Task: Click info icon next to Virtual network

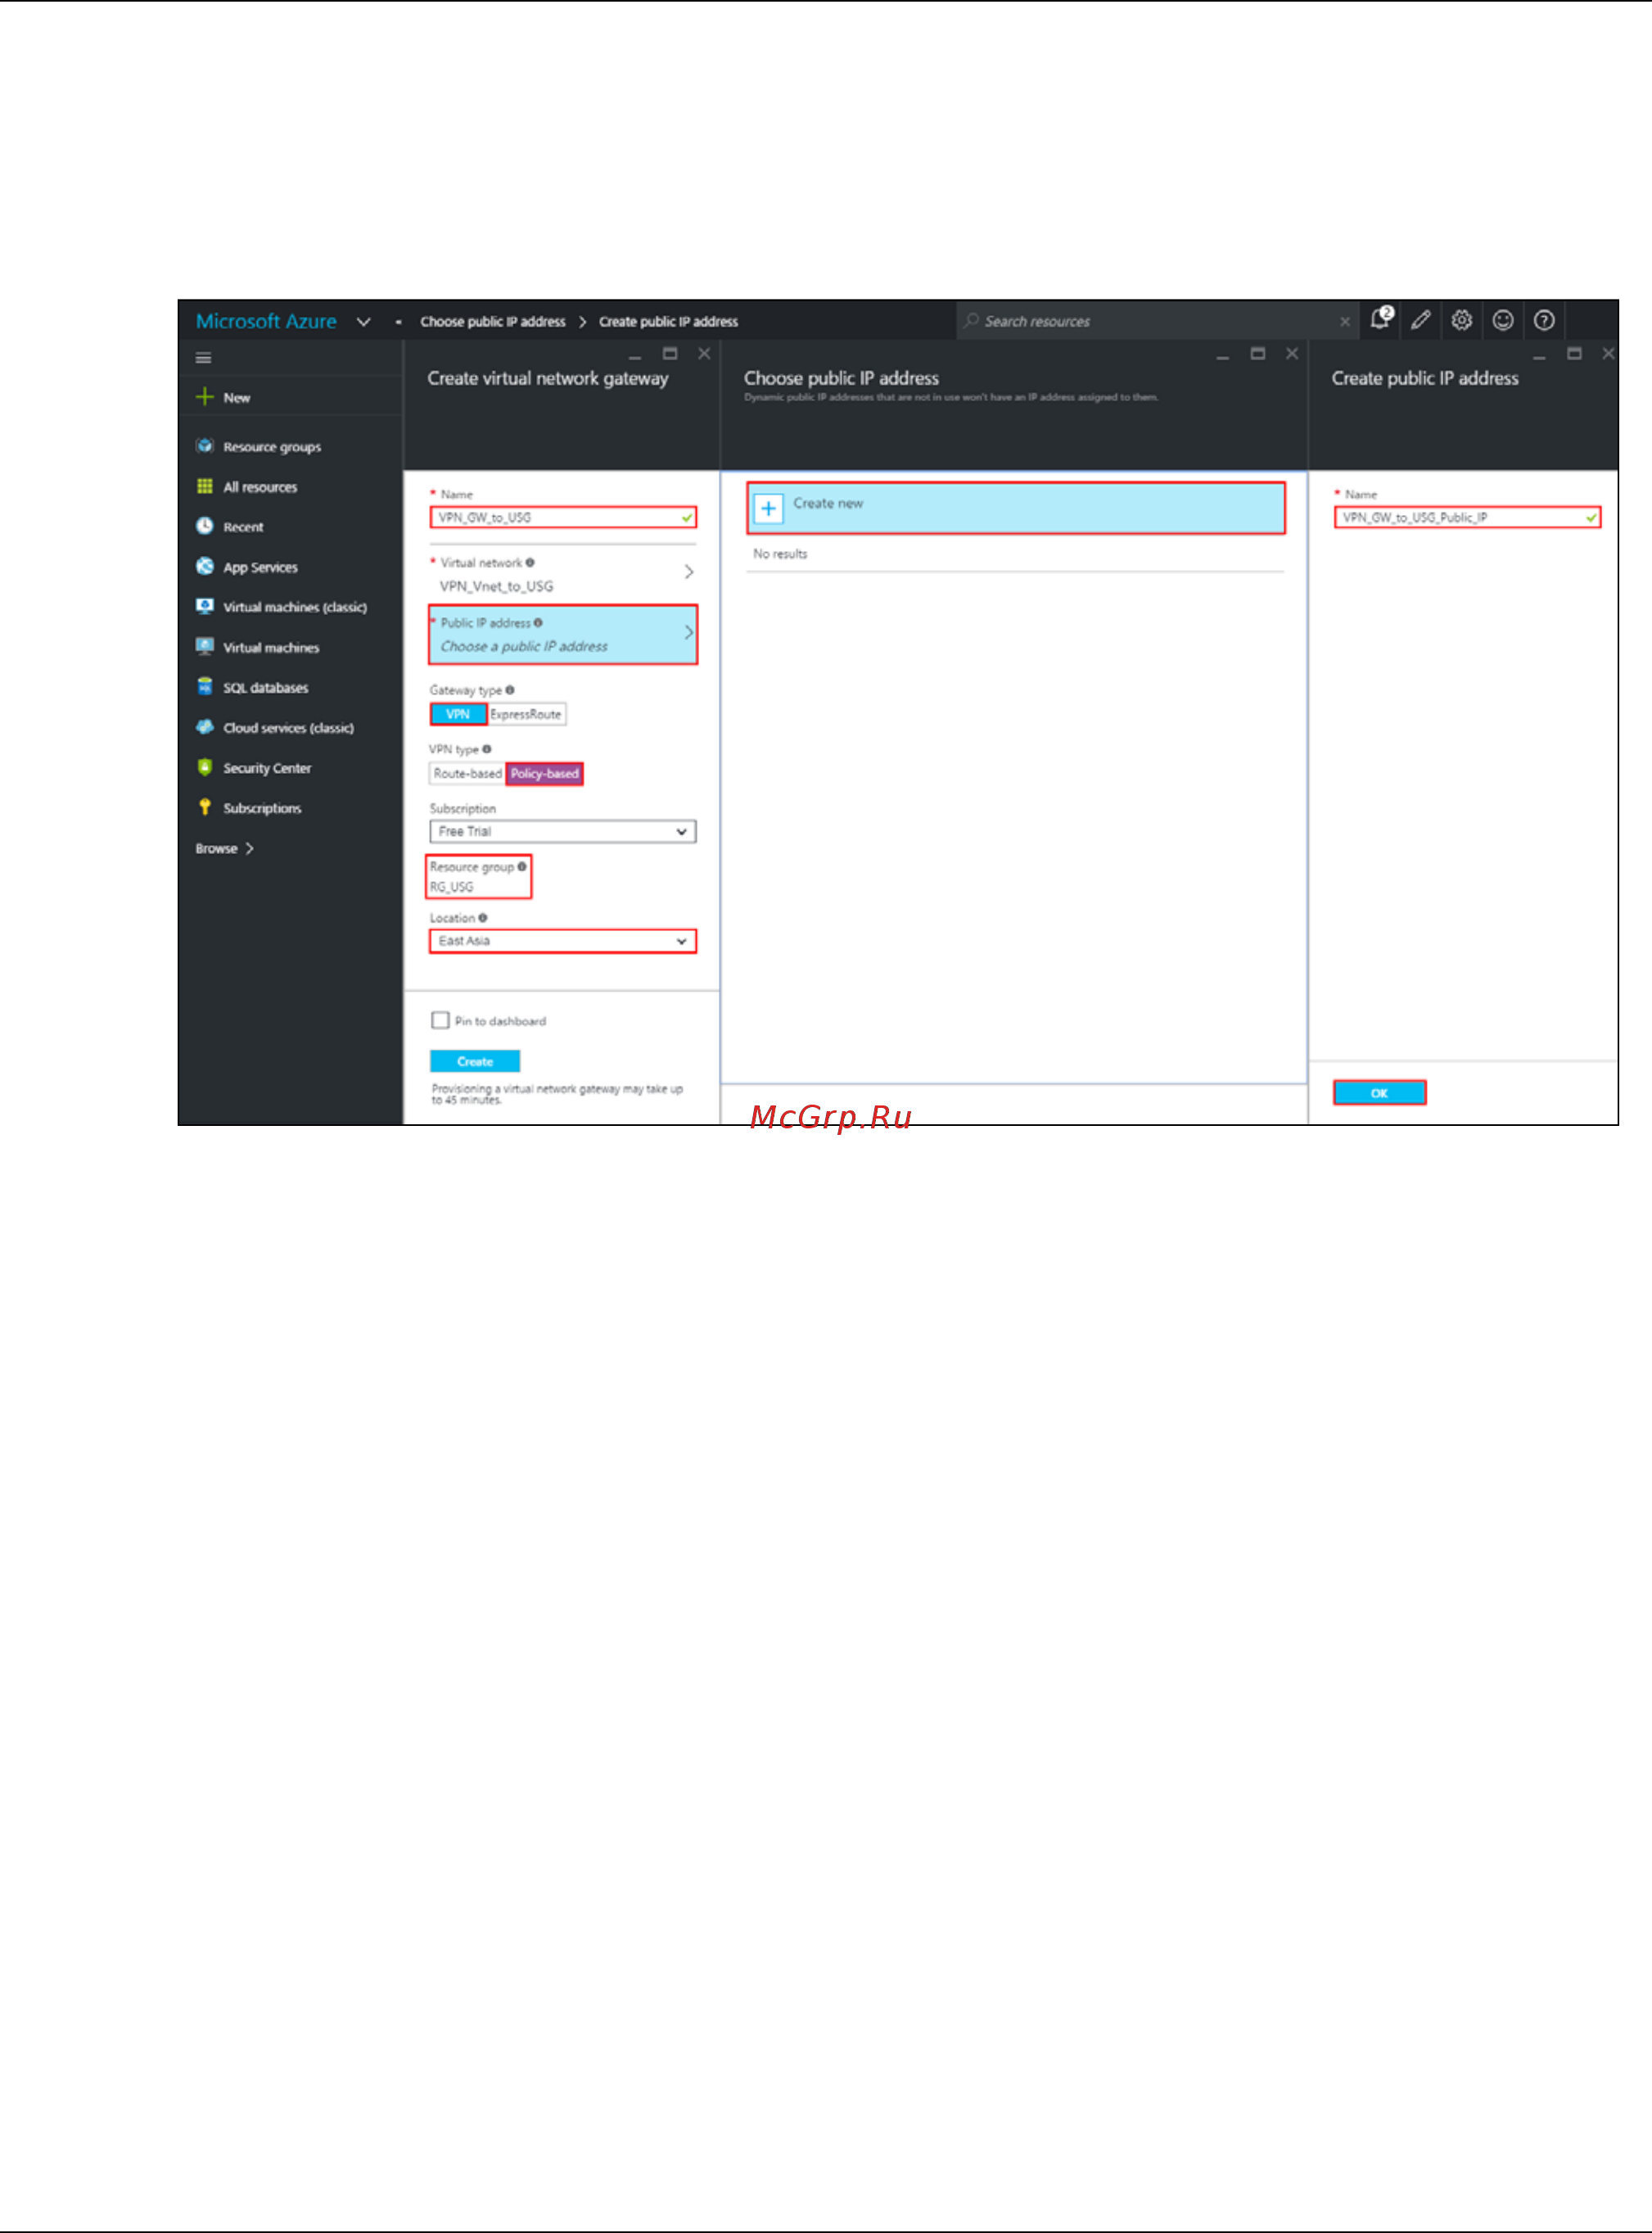Action: click(x=530, y=562)
